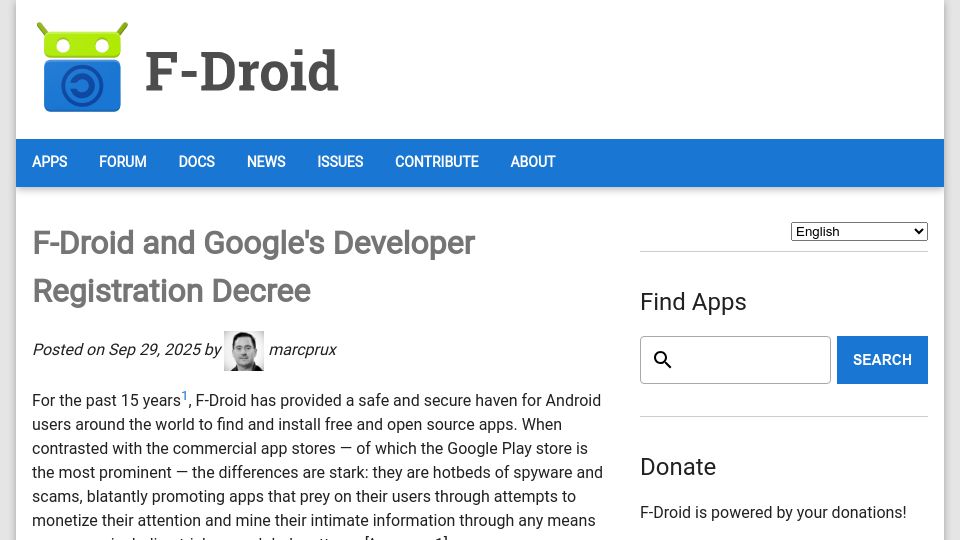Click the marcprux author name
The width and height of the screenshot is (960, 540).
tap(302, 350)
